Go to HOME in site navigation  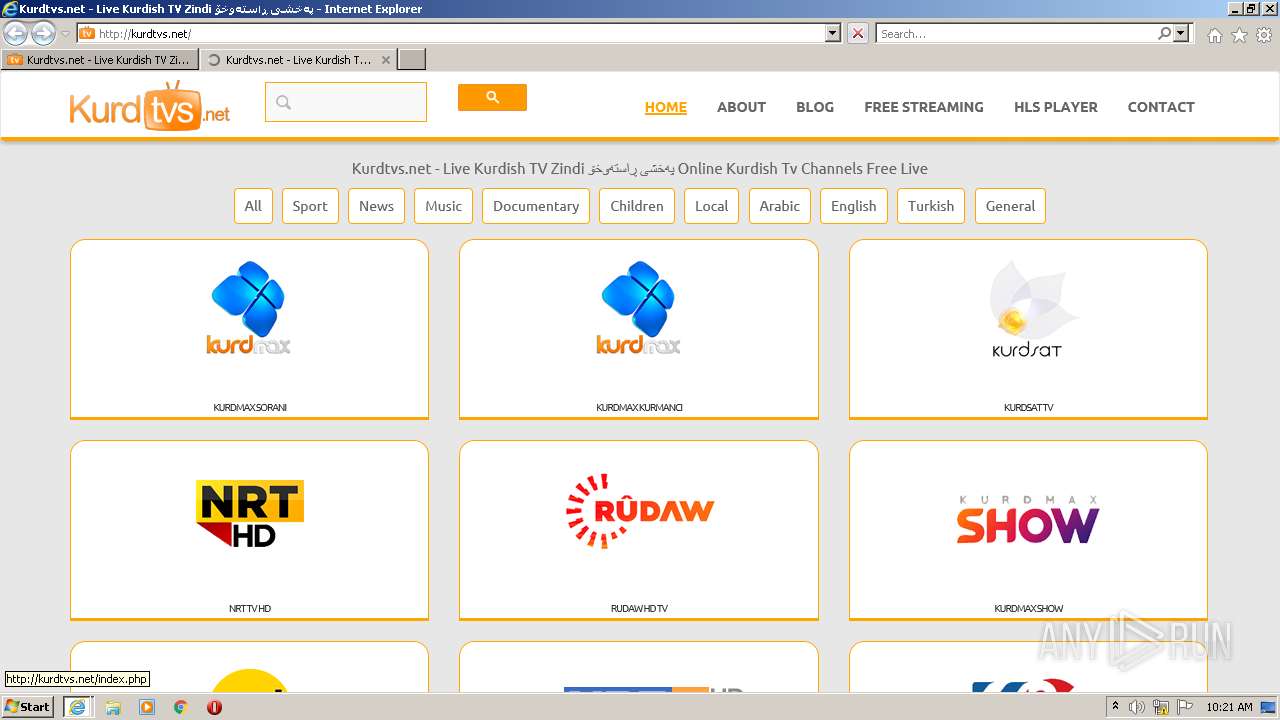(666, 107)
